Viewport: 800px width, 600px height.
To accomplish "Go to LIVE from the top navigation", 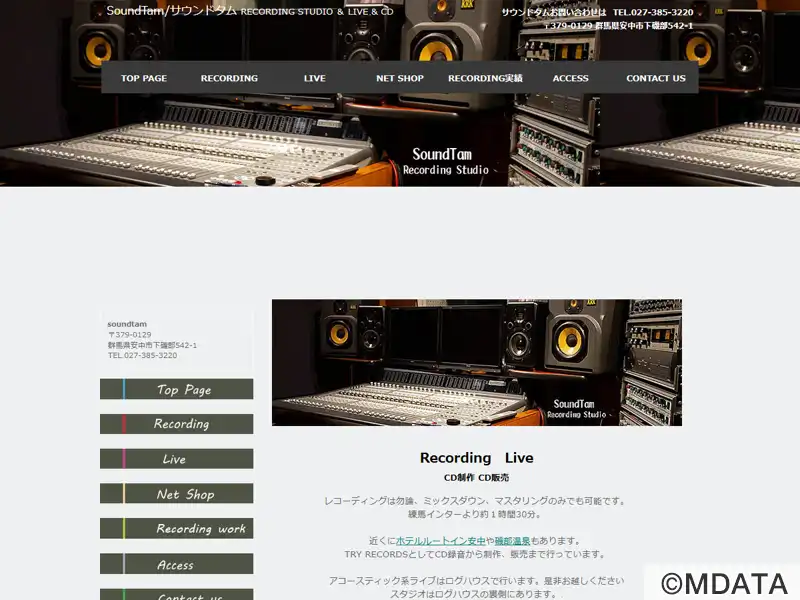I will [x=314, y=78].
